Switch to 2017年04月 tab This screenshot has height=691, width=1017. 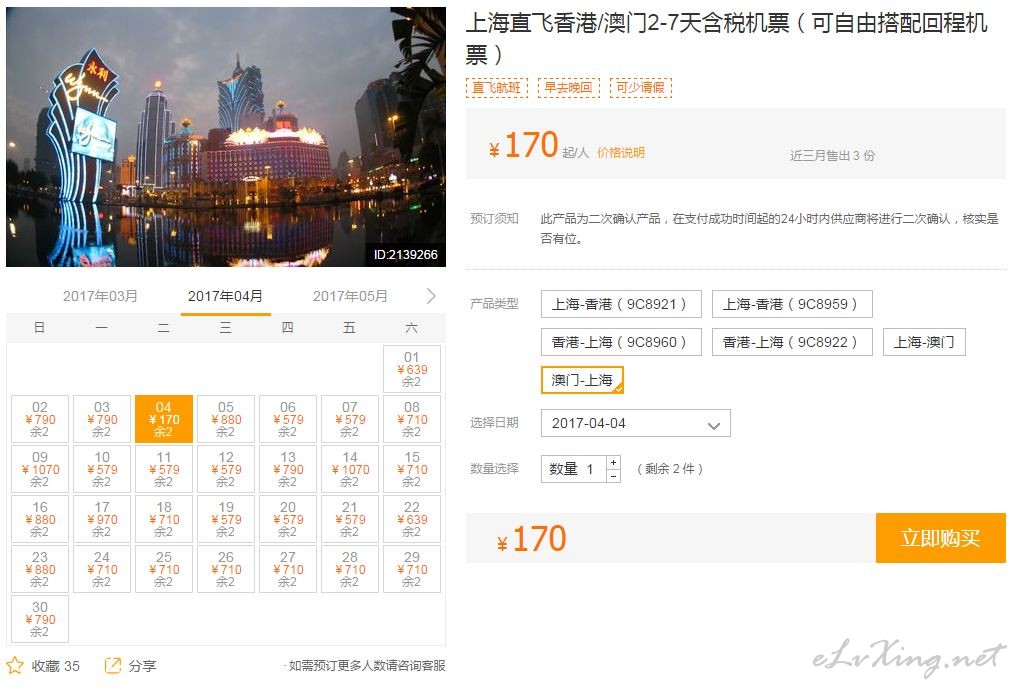point(225,297)
